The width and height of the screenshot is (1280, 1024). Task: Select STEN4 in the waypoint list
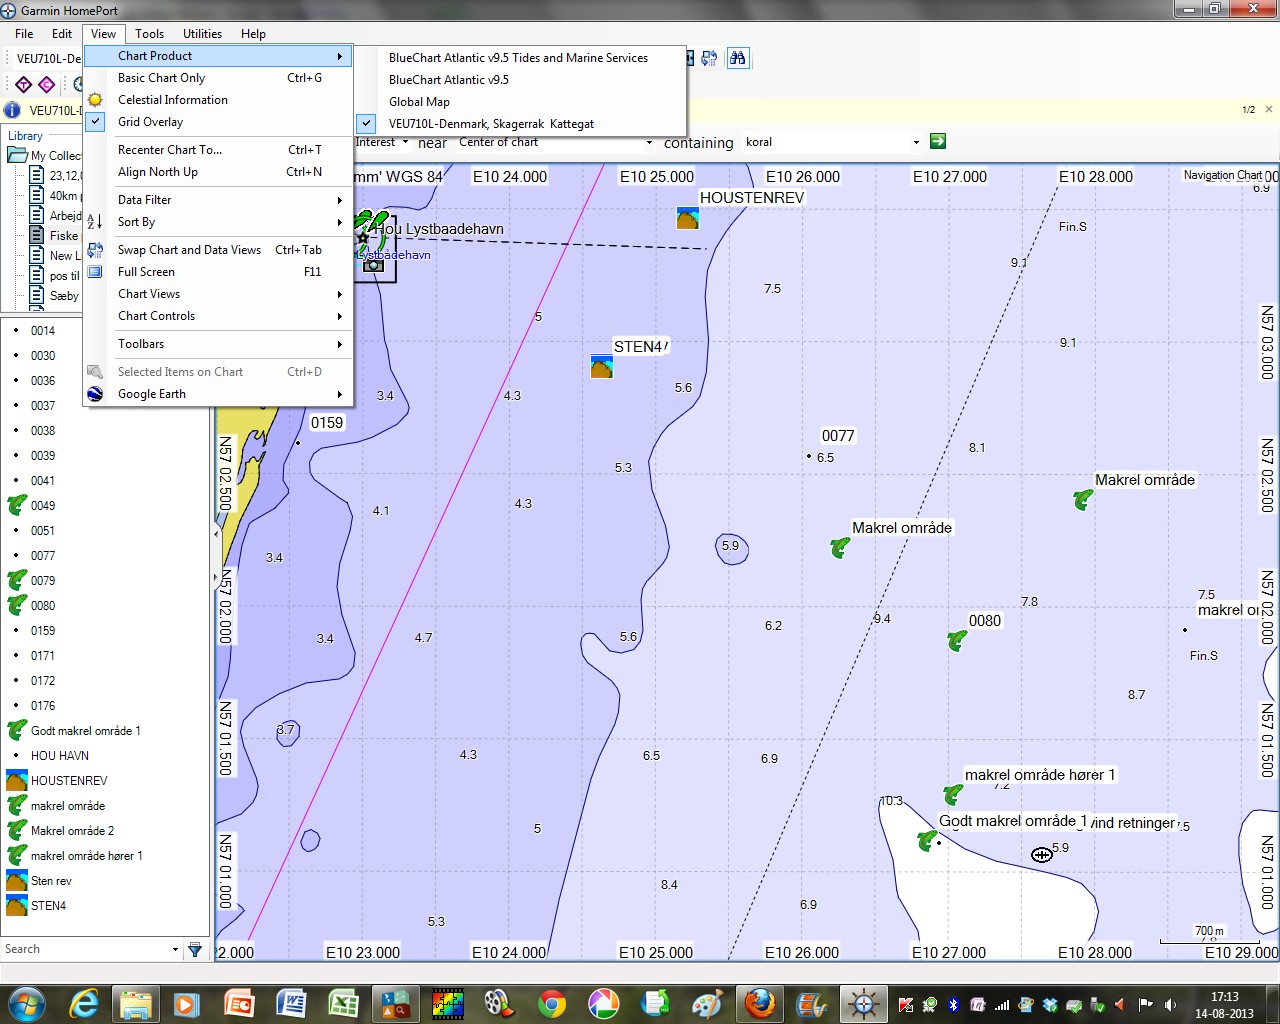click(x=48, y=905)
